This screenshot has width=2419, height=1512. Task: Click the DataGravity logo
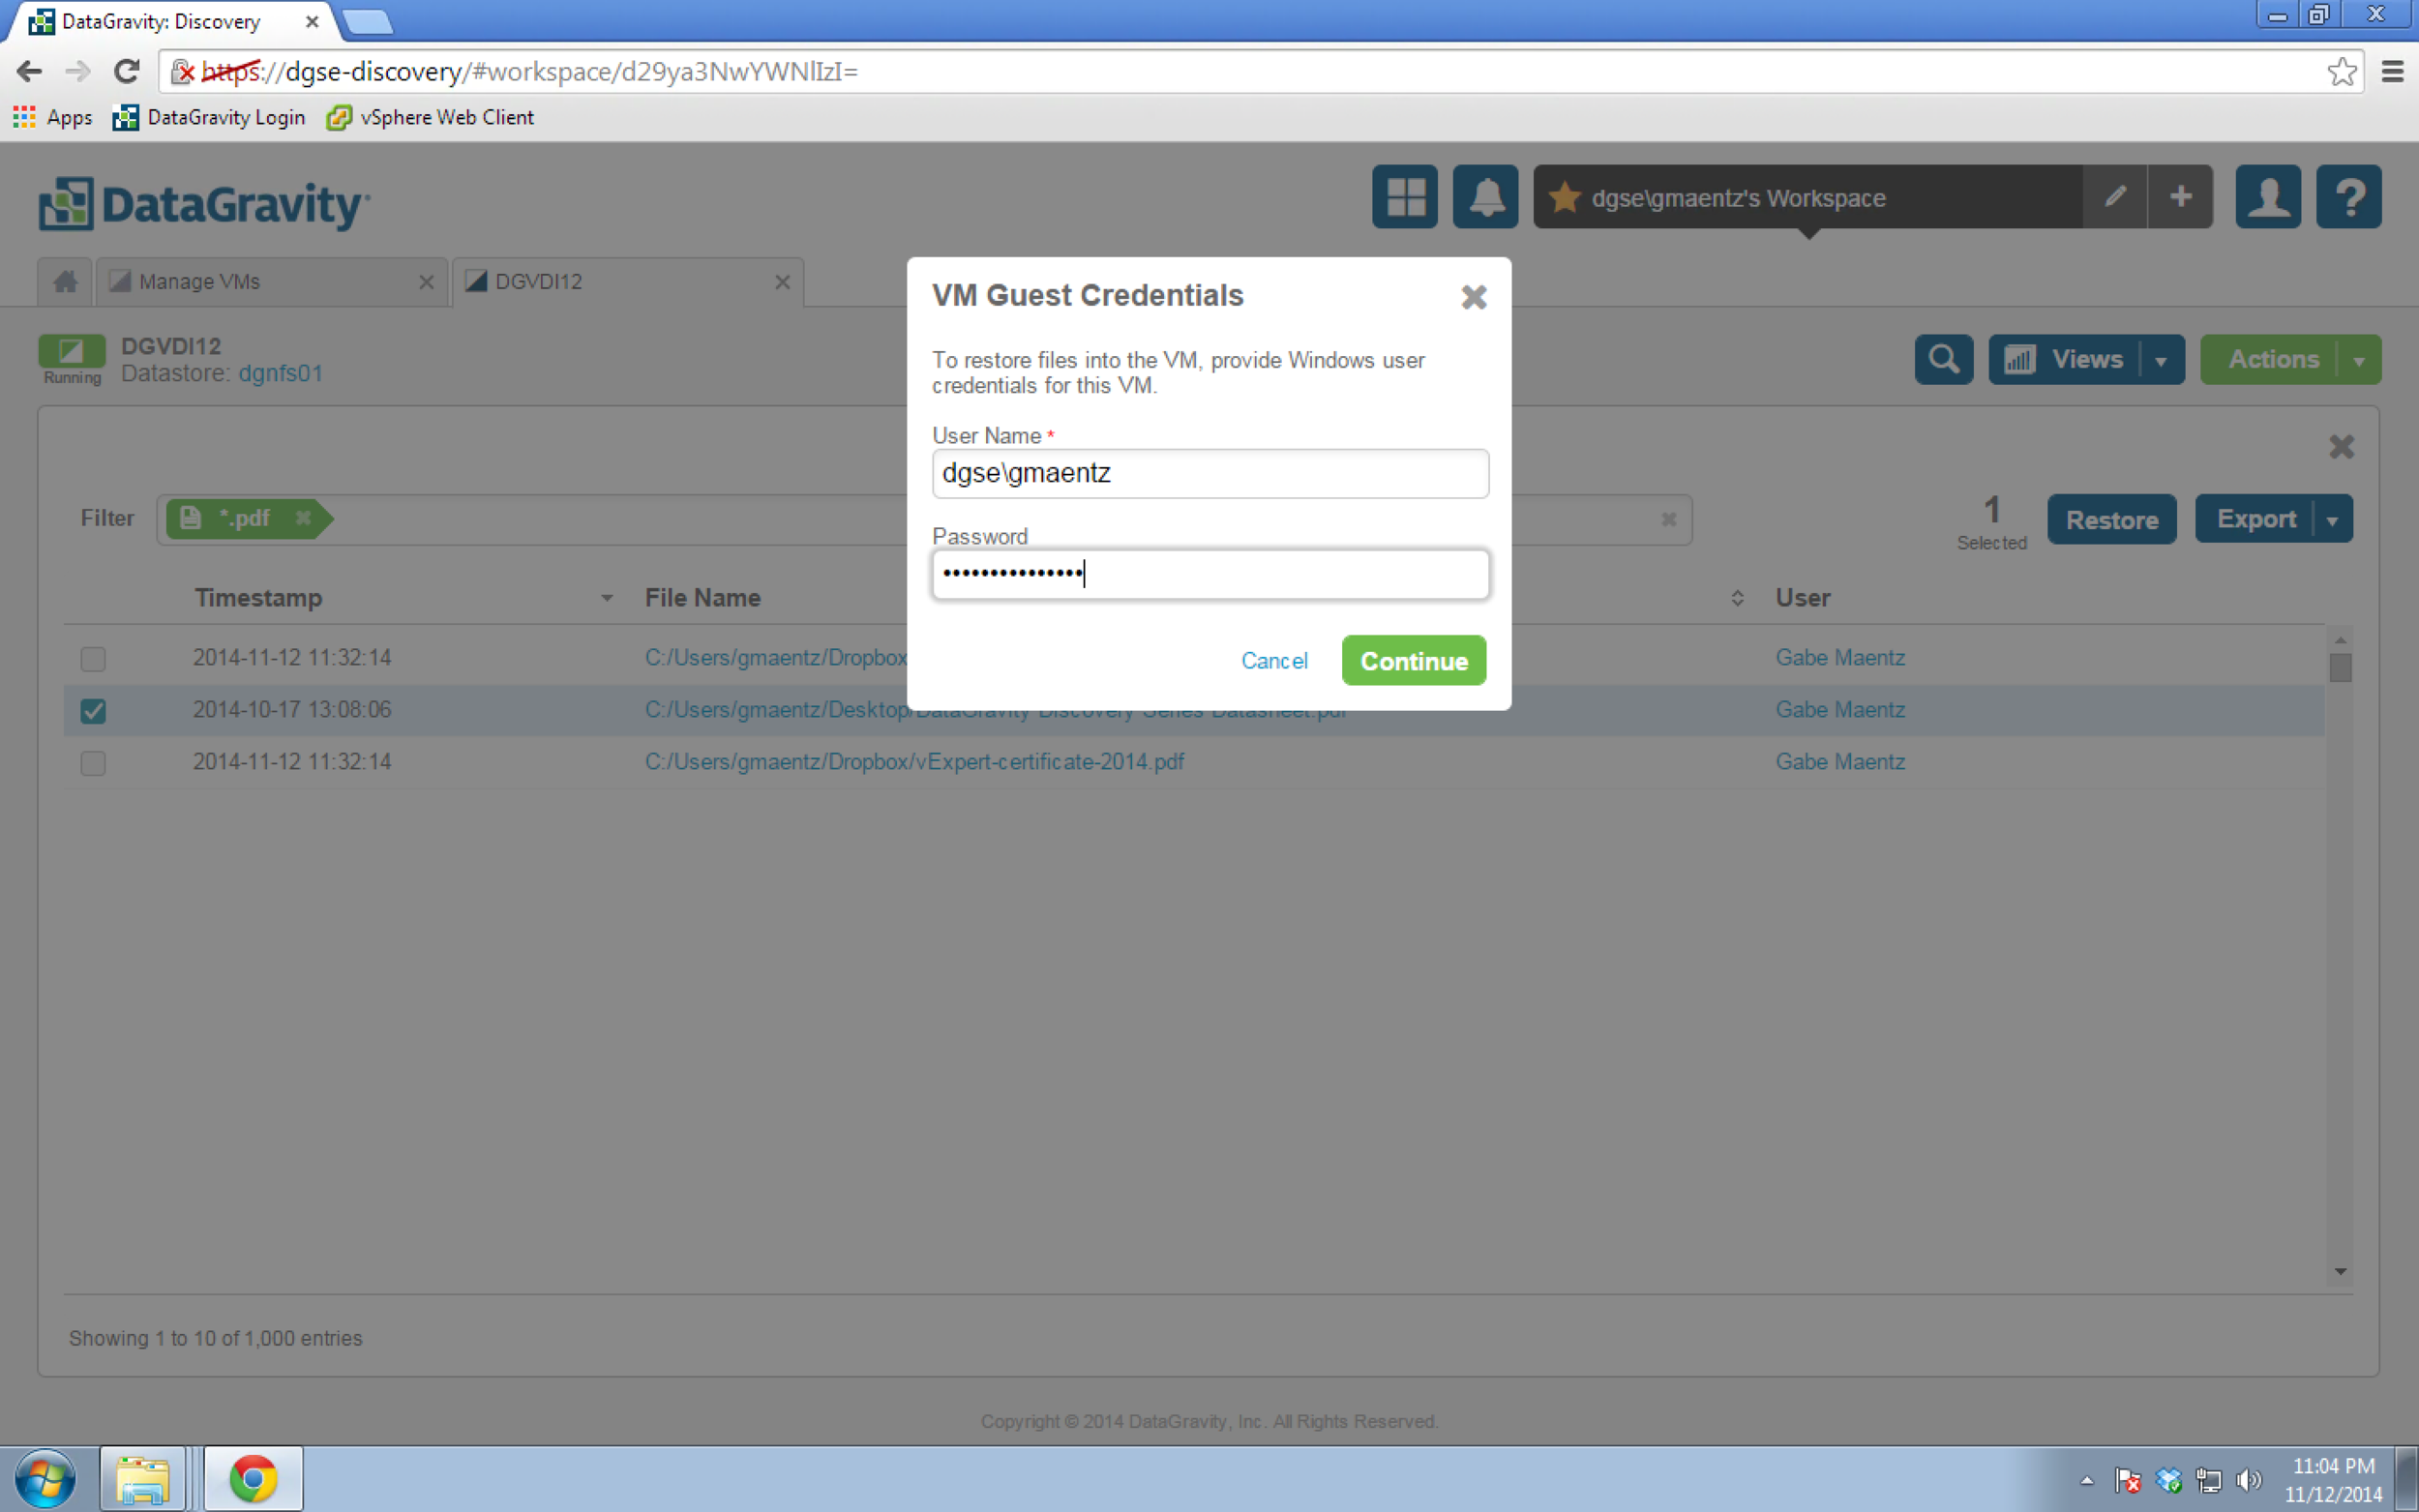tap(205, 204)
